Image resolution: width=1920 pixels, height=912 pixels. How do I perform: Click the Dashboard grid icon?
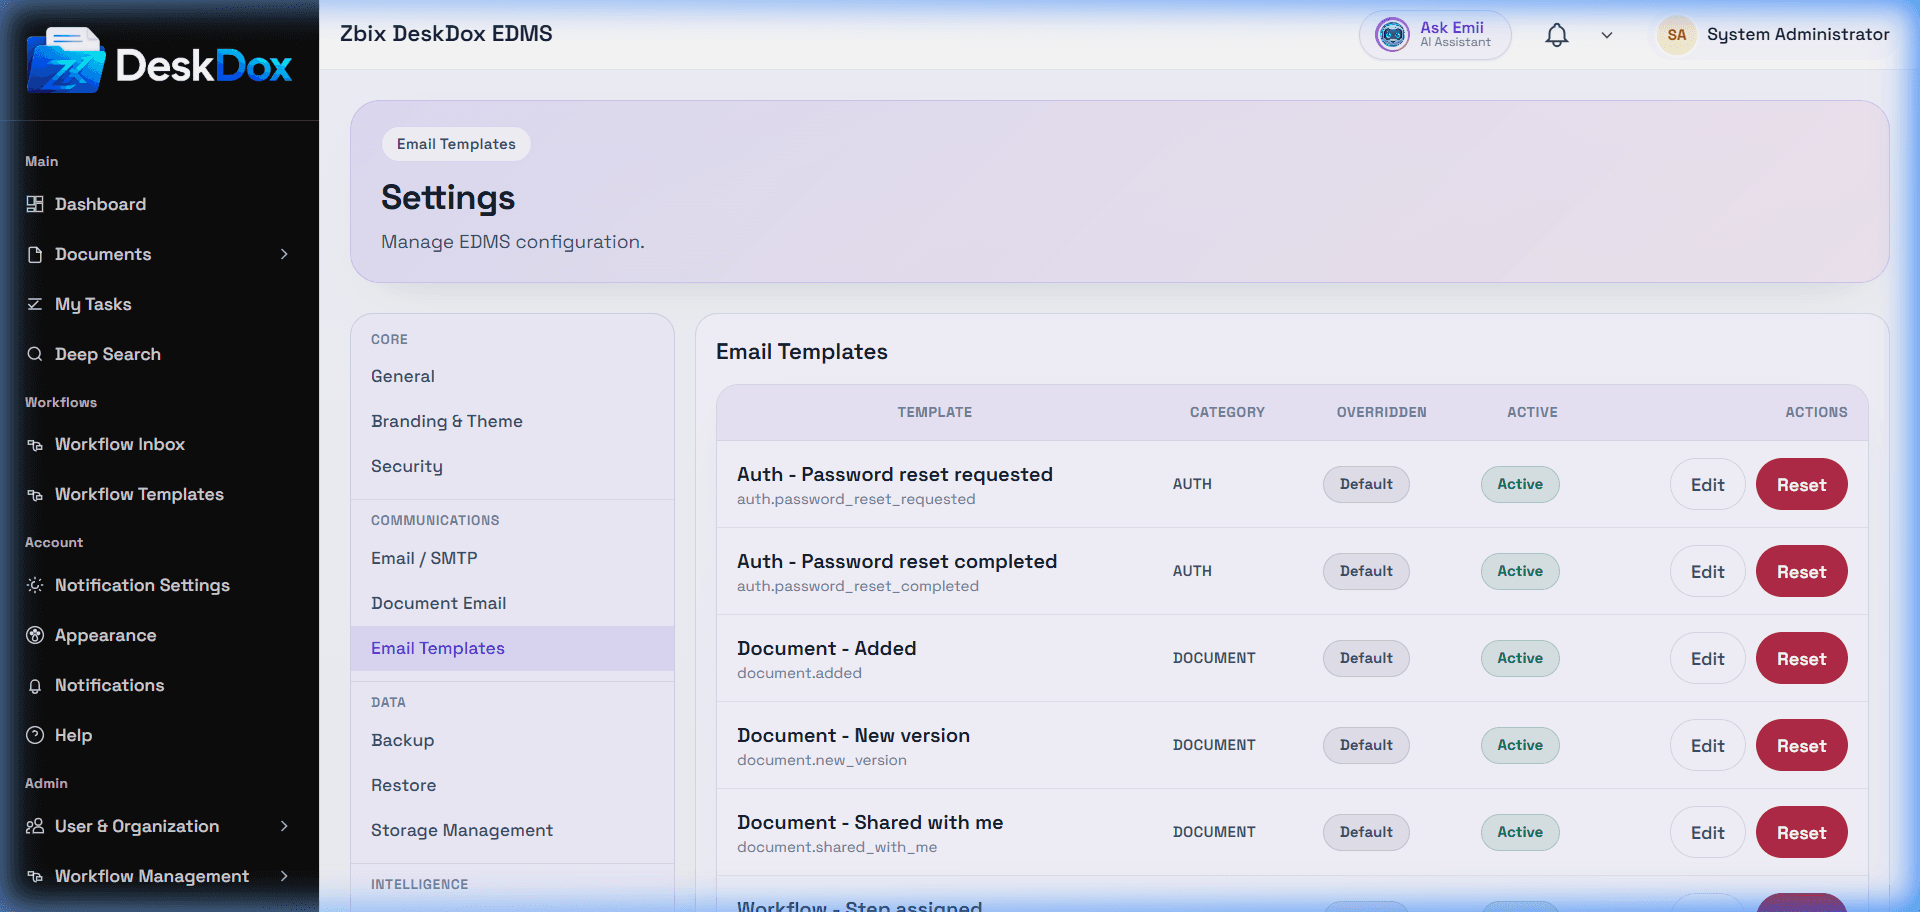tap(35, 204)
